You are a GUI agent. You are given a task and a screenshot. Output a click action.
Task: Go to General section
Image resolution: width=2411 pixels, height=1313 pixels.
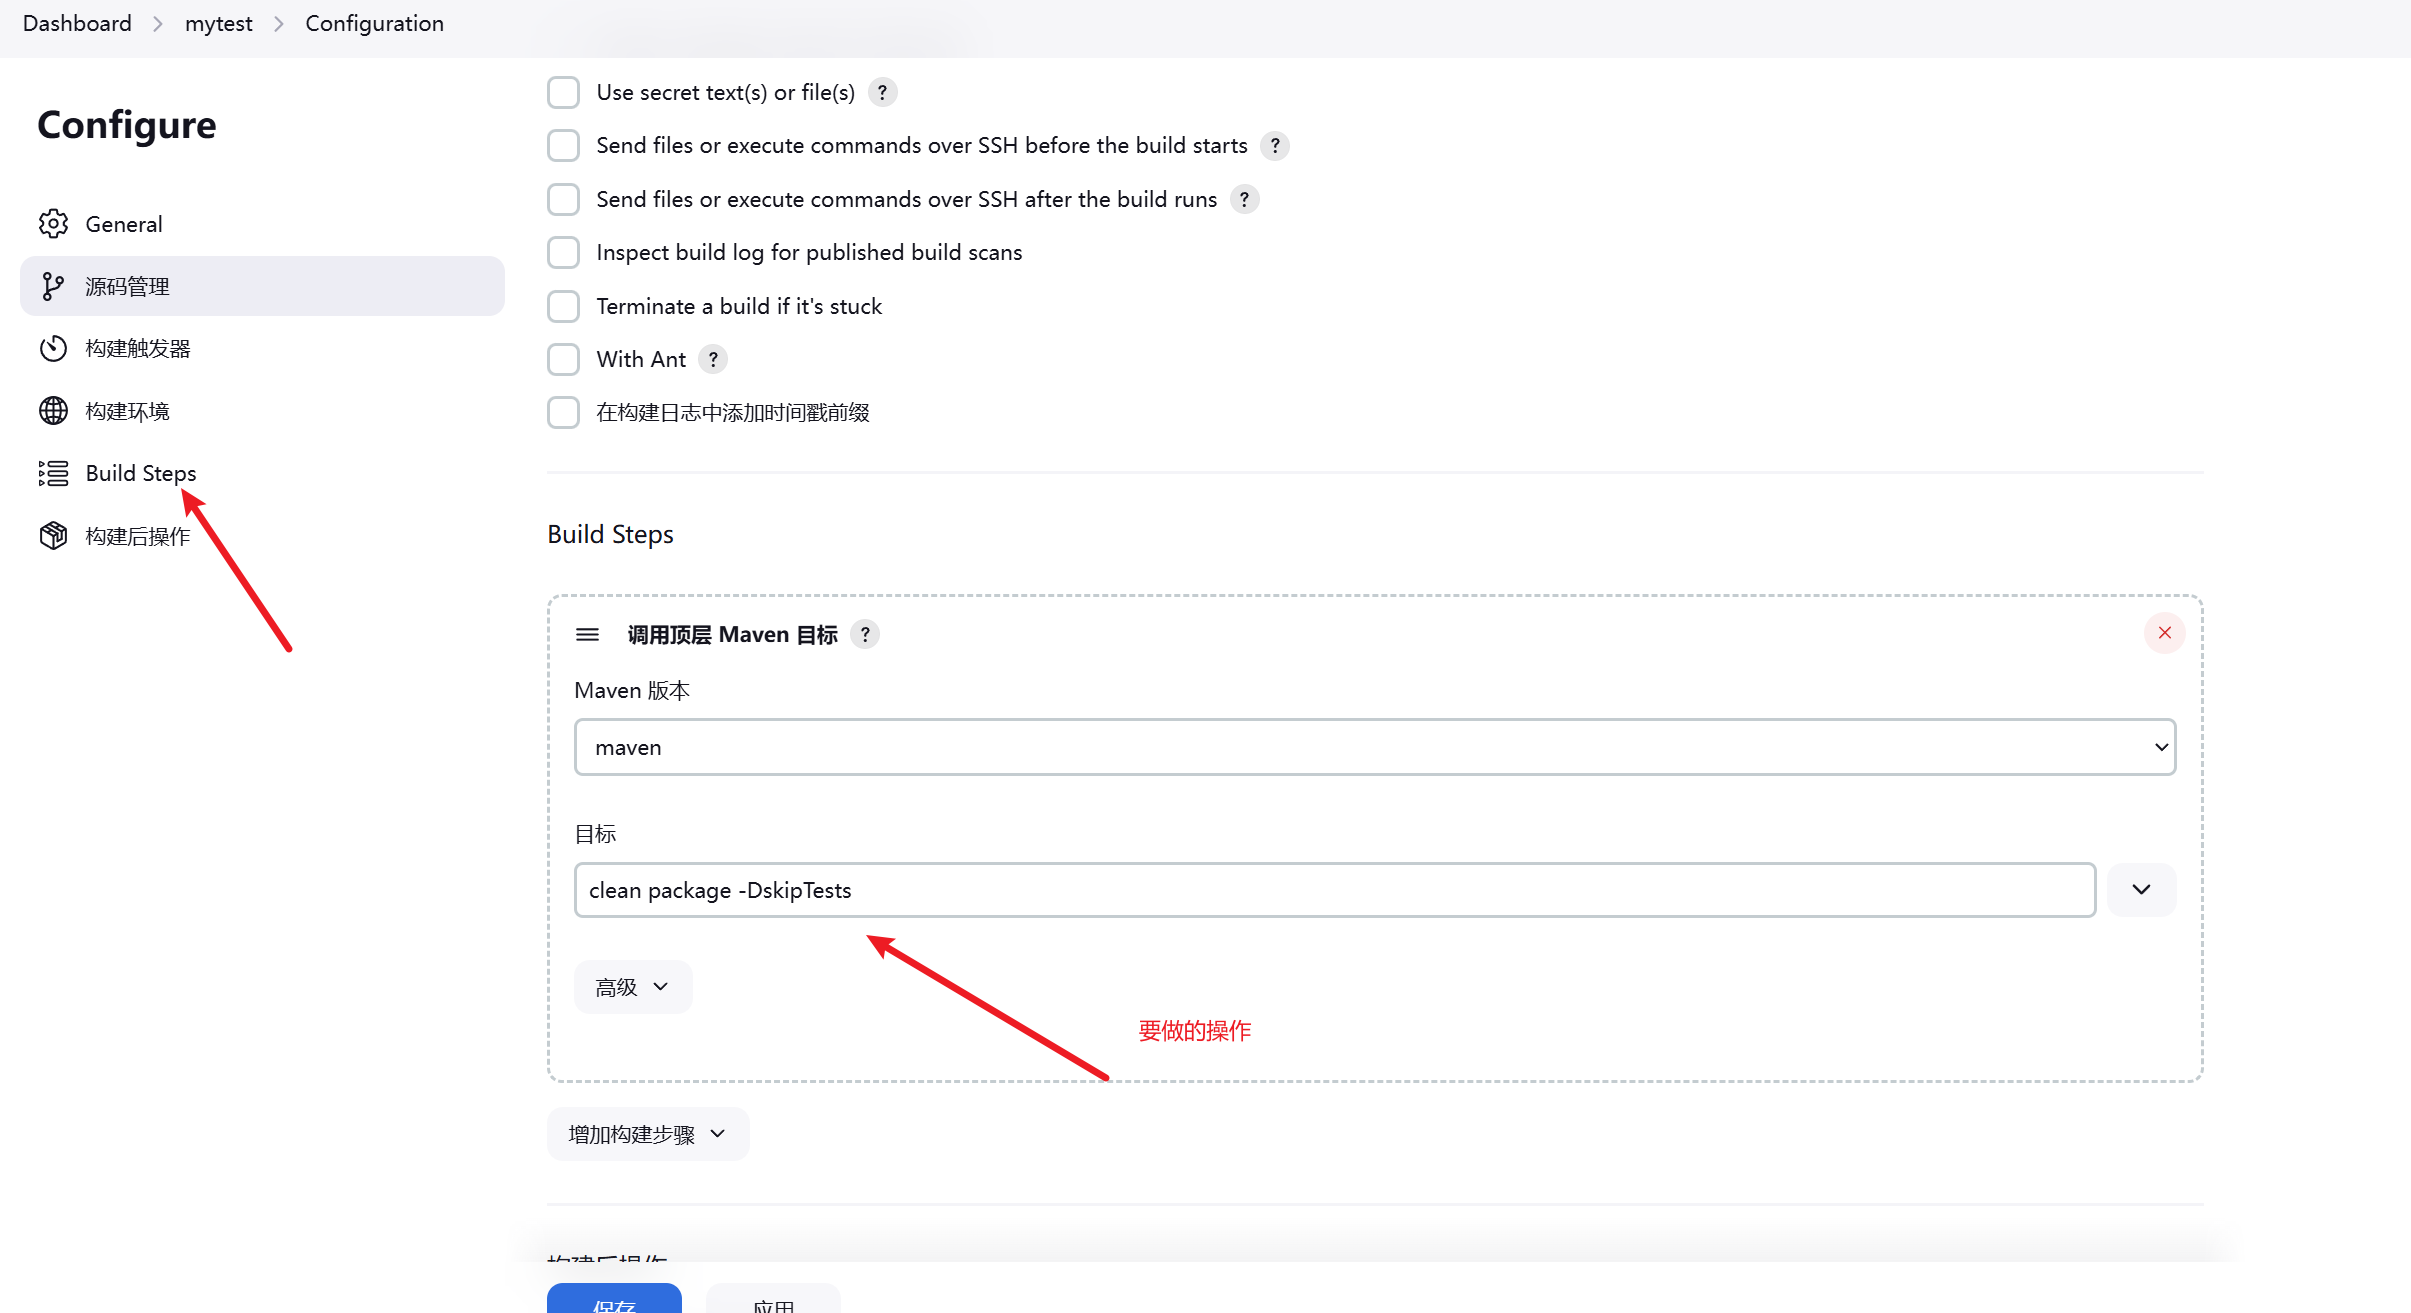262,224
